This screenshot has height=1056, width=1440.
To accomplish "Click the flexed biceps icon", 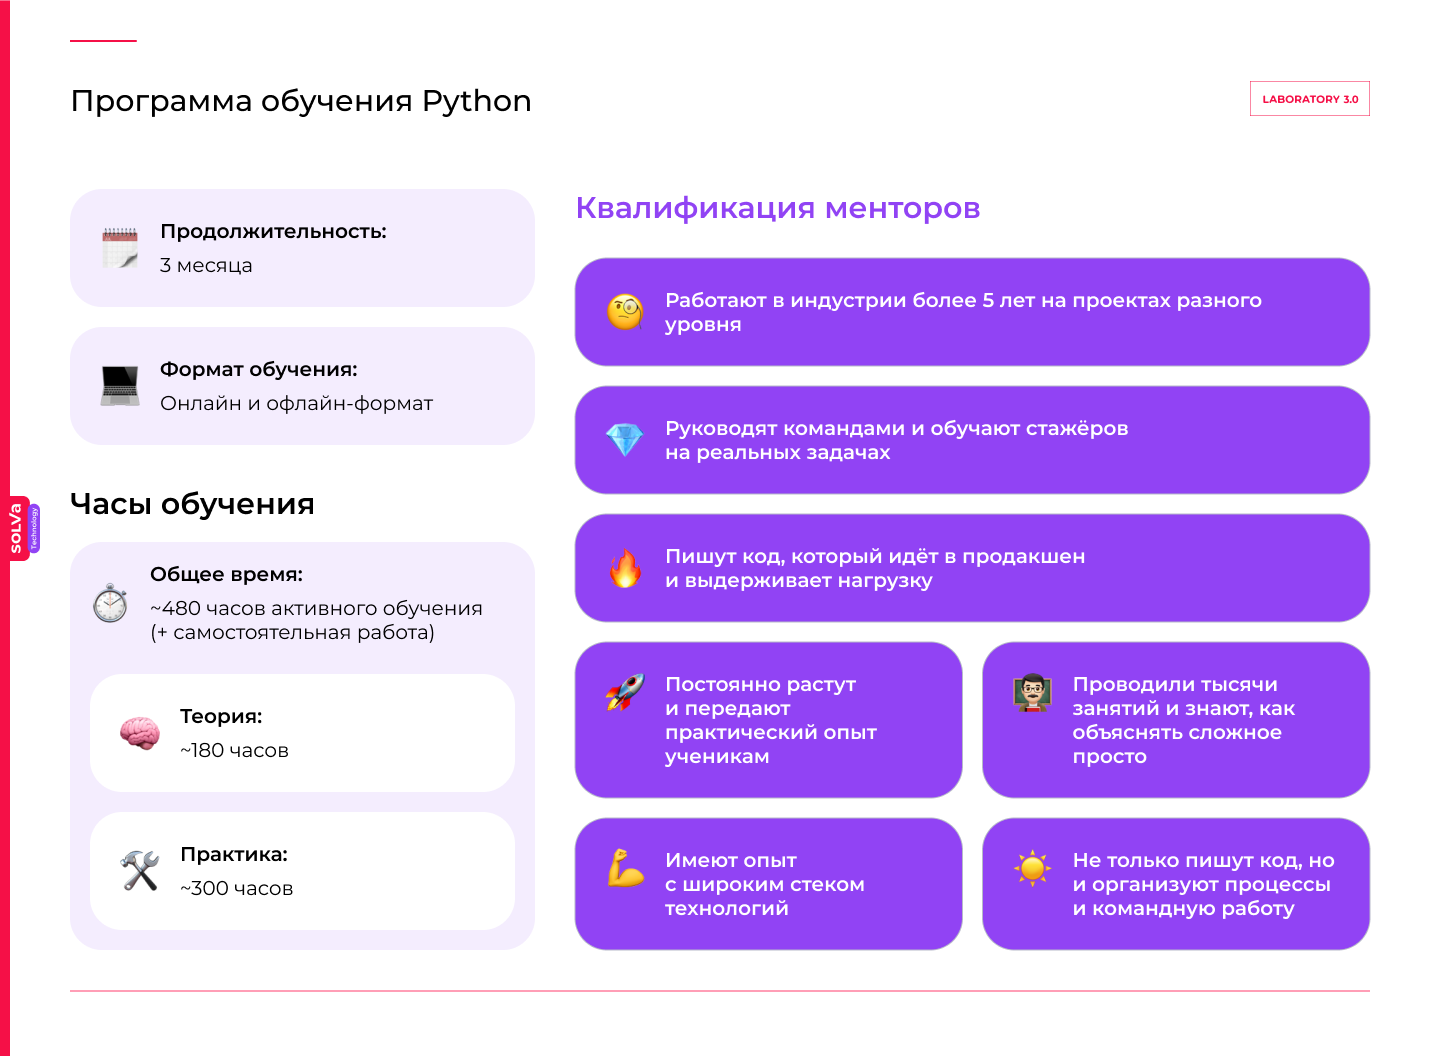I will [625, 868].
